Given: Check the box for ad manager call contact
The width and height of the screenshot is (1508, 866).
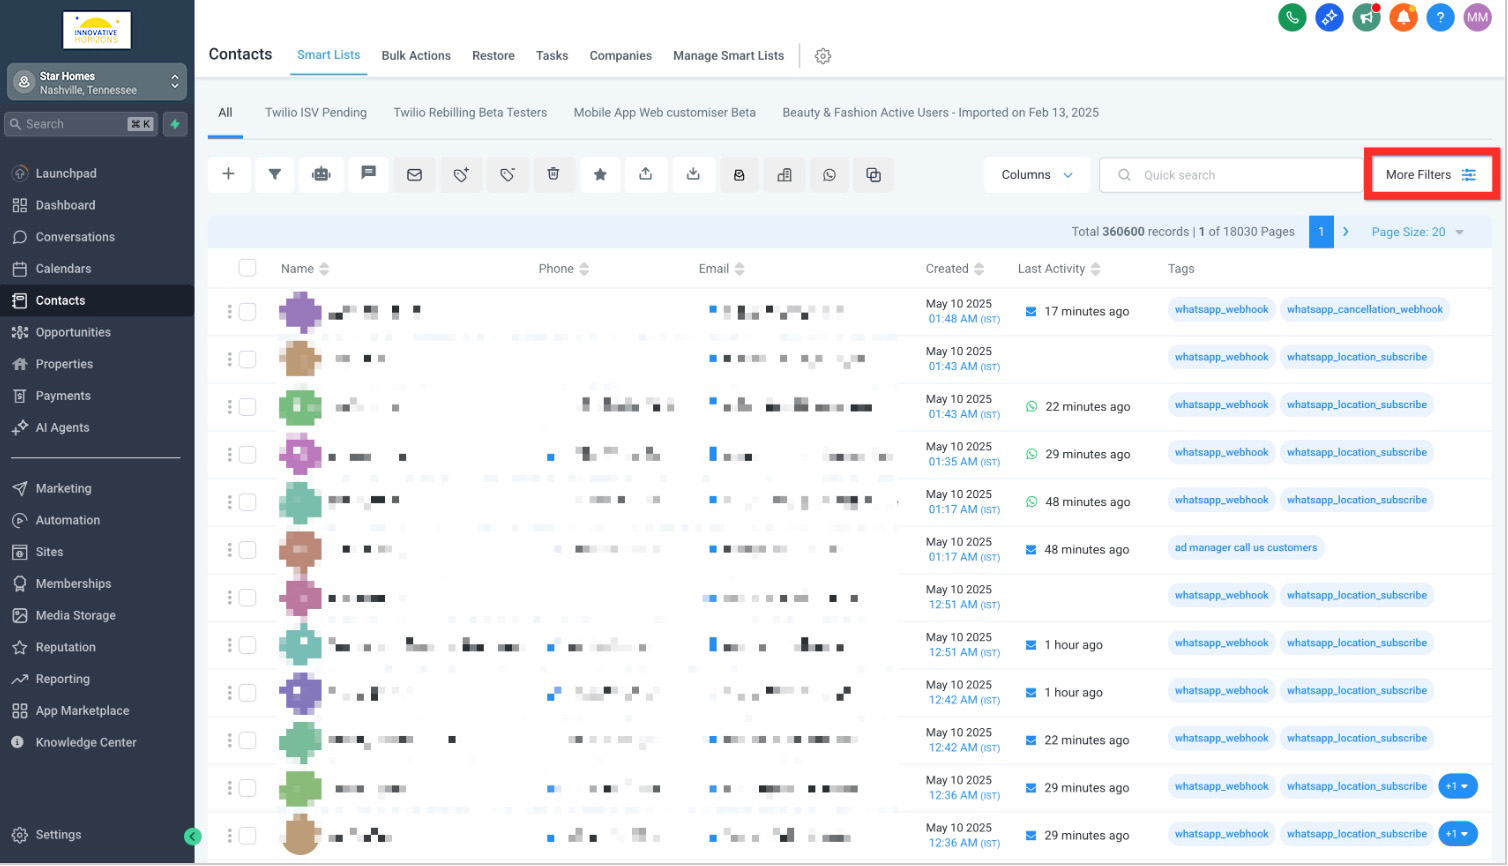Looking at the screenshot, I should point(247,550).
